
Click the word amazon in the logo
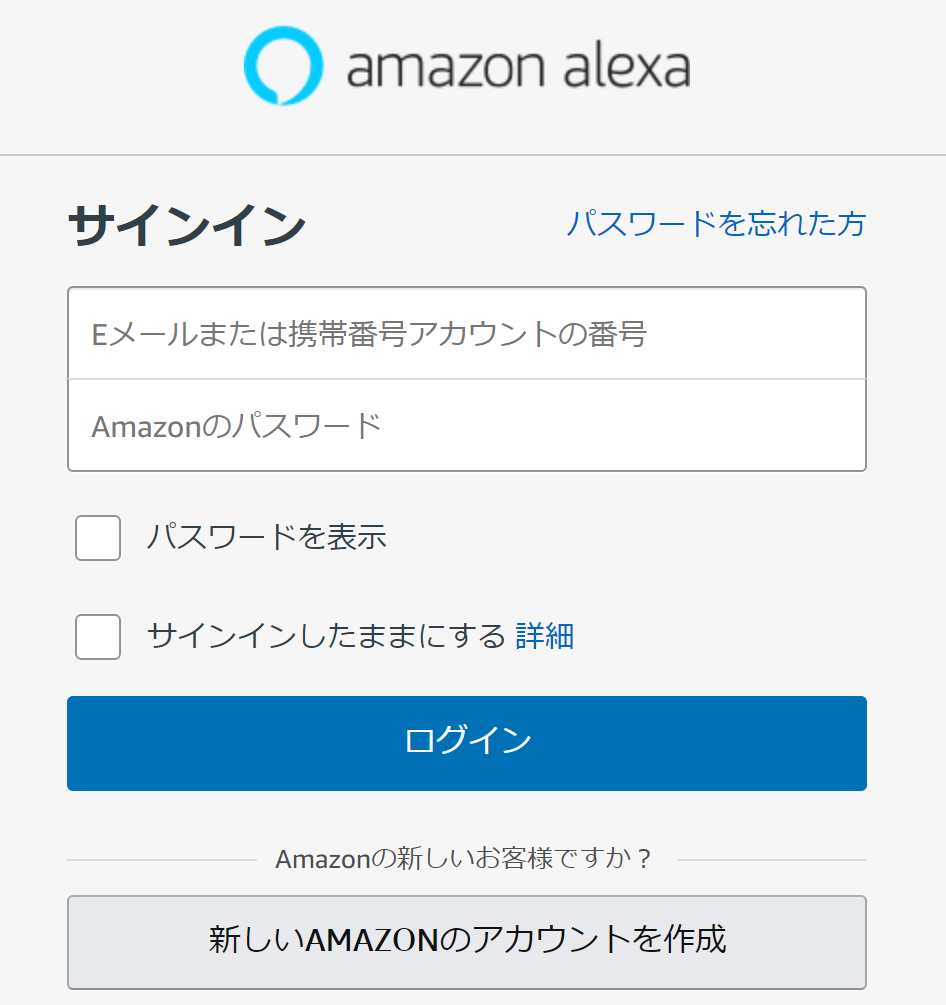pyautogui.click(x=445, y=67)
